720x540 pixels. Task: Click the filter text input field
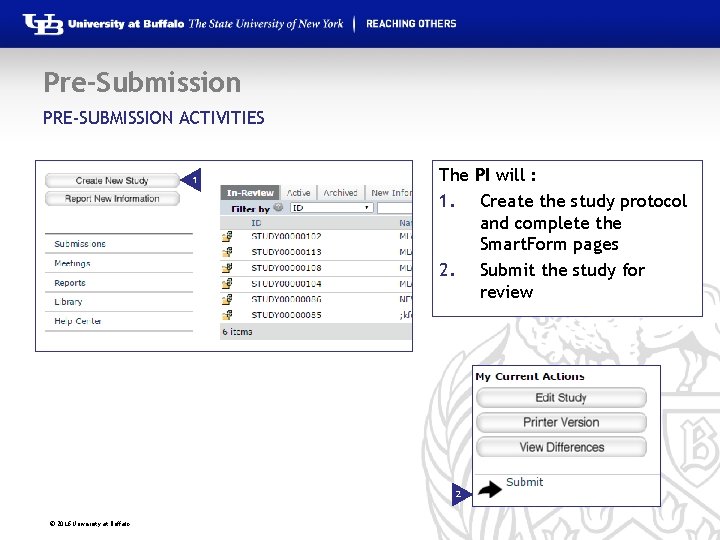(x=394, y=208)
